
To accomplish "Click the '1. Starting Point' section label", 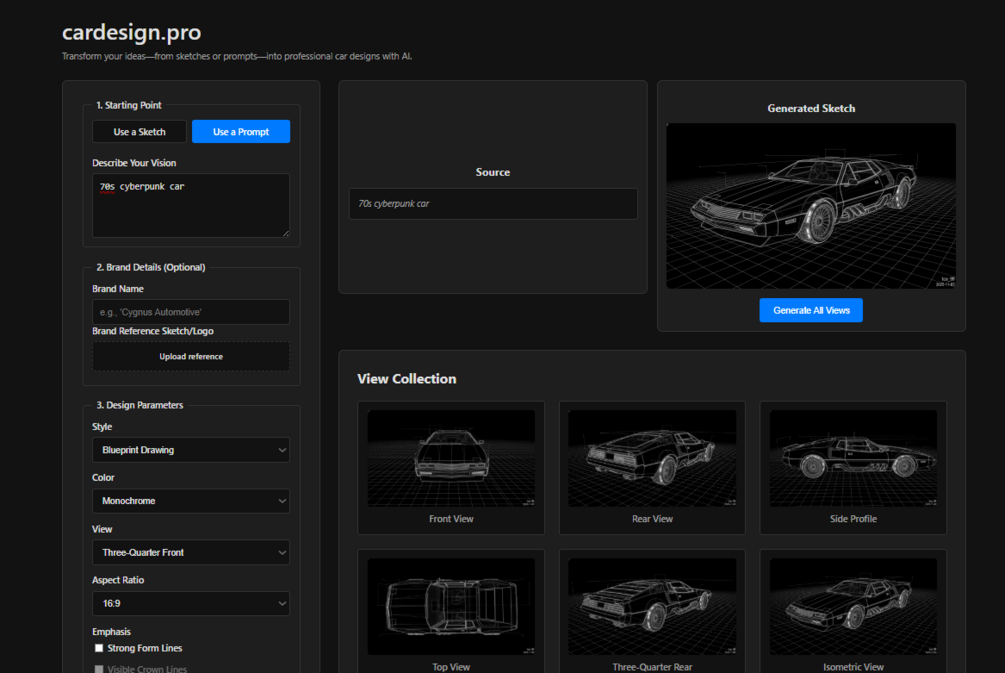I will [x=129, y=105].
